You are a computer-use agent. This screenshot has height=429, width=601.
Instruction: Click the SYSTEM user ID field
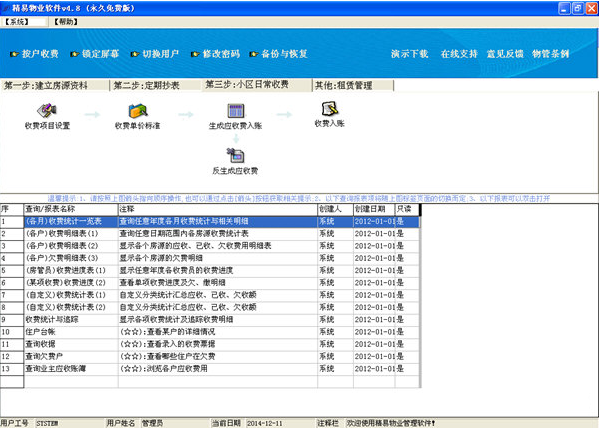tap(69, 423)
